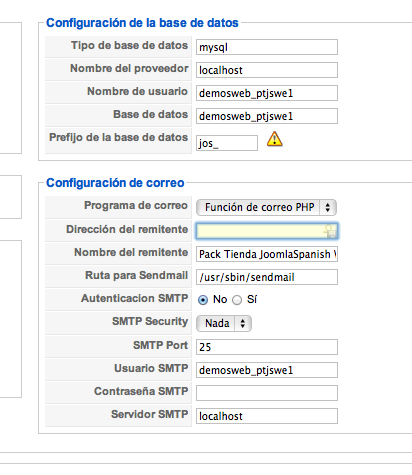
Task: Click the database Nombre de usuario field
Action: (267, 93)
